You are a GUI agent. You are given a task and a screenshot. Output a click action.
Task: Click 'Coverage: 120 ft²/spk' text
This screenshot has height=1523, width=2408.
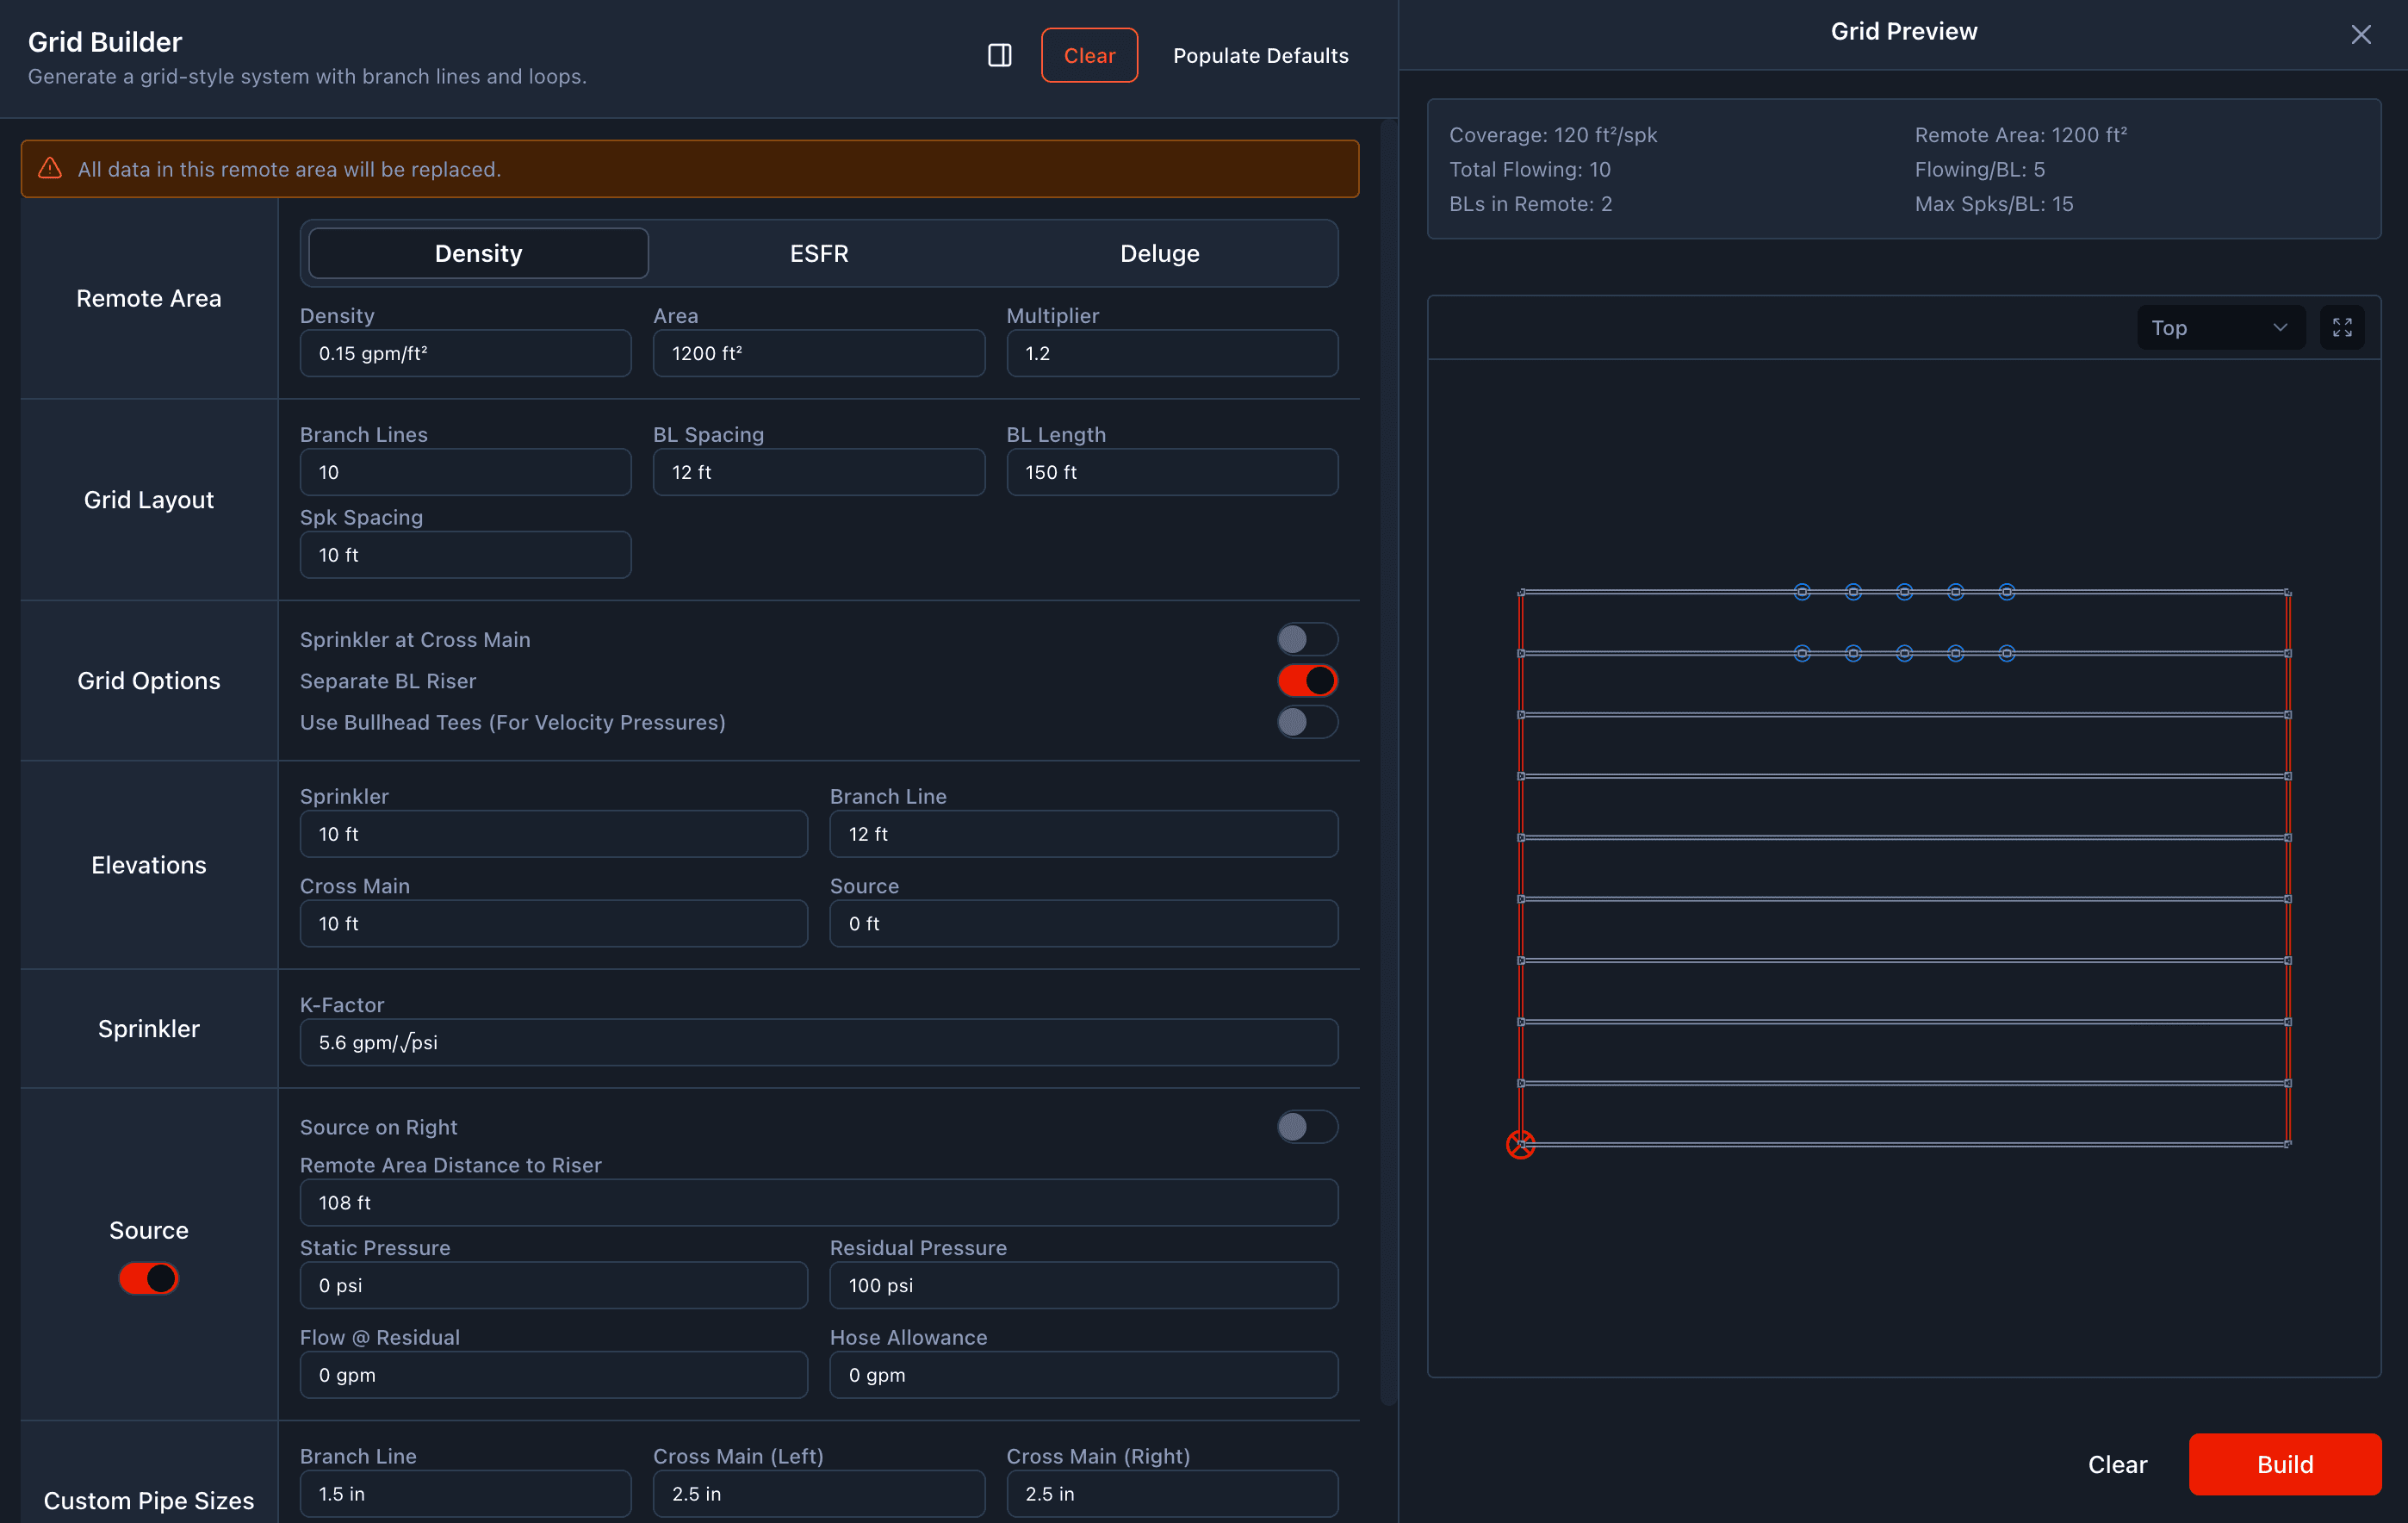[1553, 135]
